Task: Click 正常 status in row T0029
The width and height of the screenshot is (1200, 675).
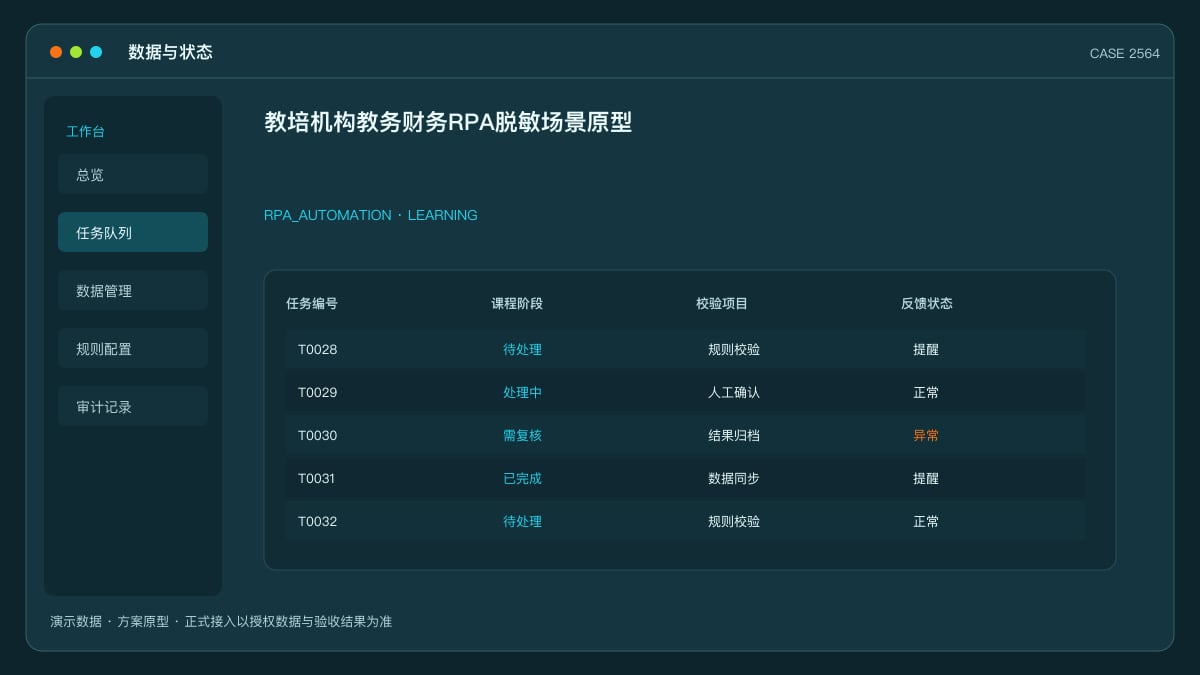Action: coord(926,392)
